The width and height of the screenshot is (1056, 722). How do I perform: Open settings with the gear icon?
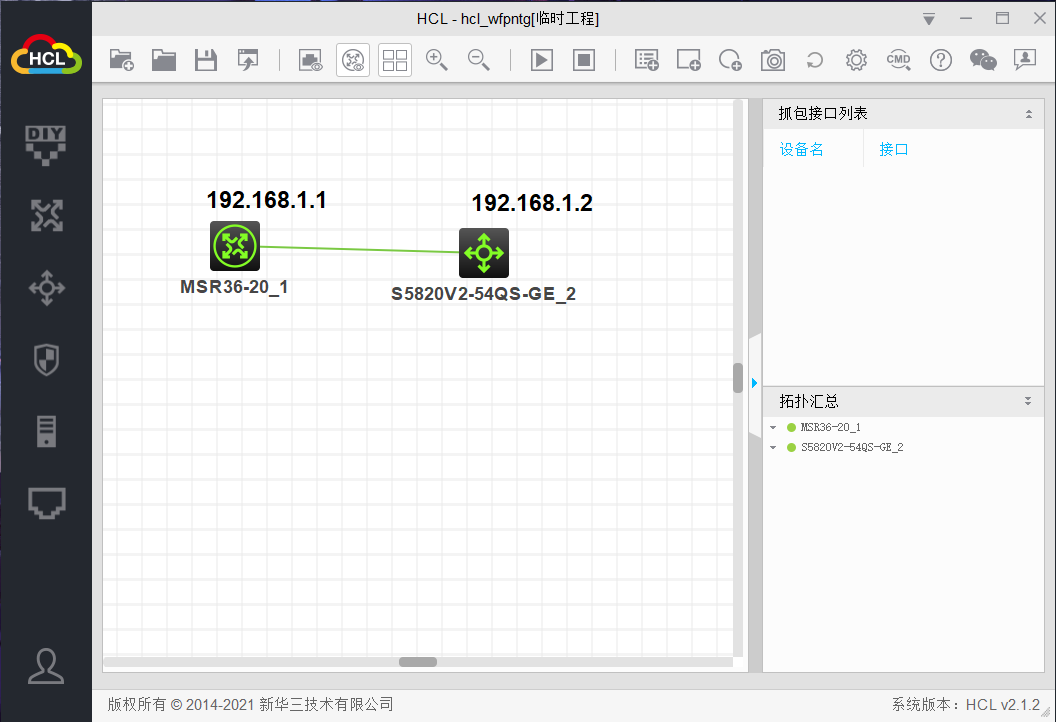pos(856,60)
